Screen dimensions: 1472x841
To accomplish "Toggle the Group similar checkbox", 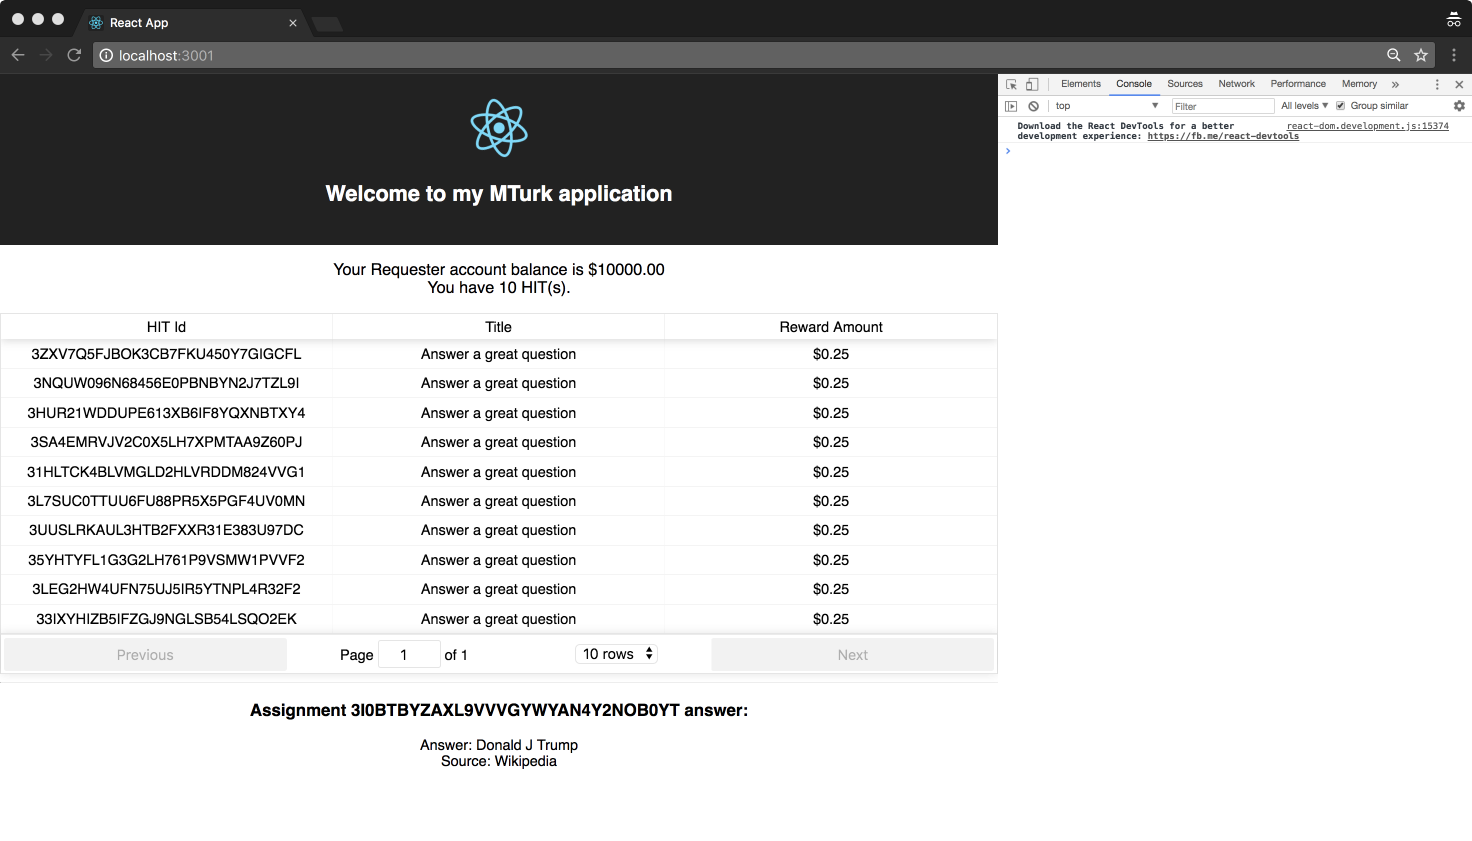I will pyautogui.click(x=1340, y=106).
